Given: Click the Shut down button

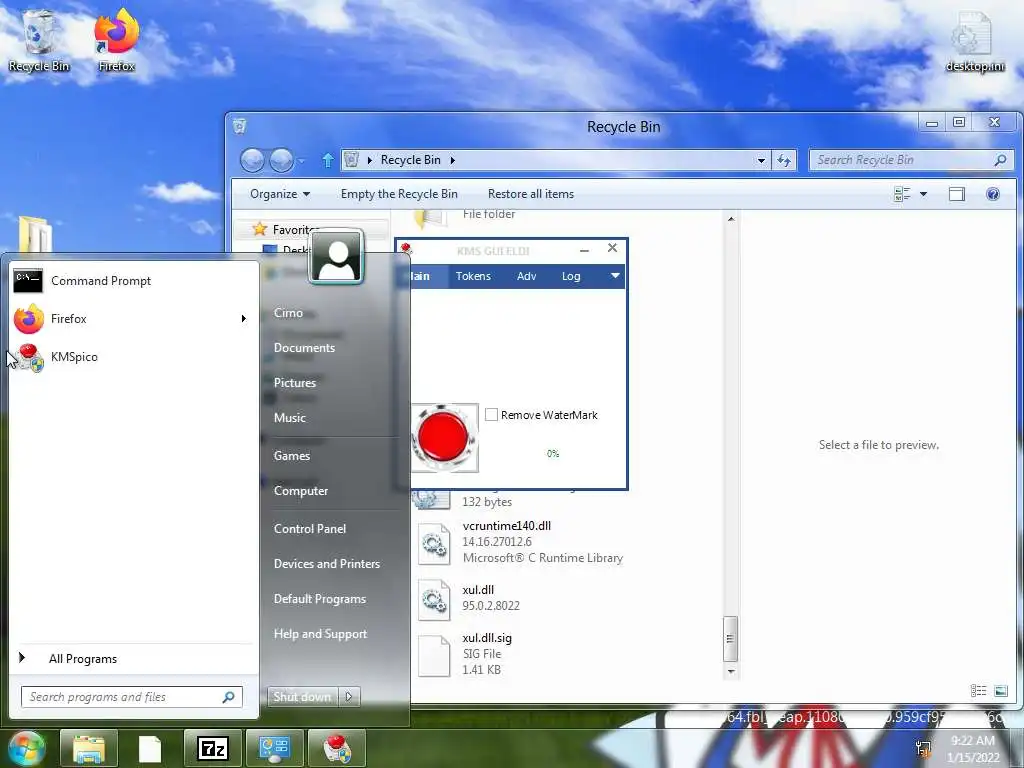Looking at the screenshot, I should (x=302, y=697).
